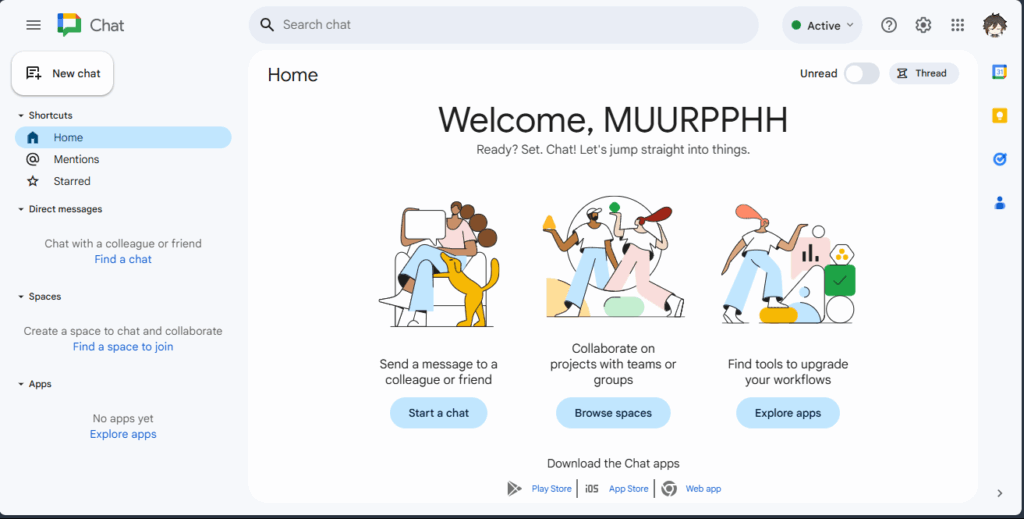
Task: Click the Help question mark icon
Action: [x=889, y=25]
